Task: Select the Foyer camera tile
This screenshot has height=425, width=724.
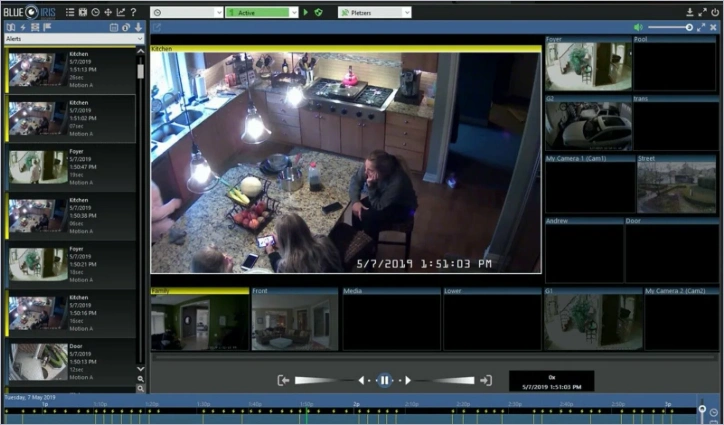Action: point(588,65)
